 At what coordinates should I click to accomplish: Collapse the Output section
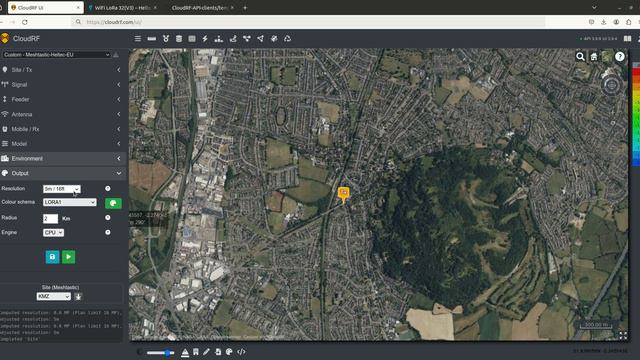click(x=62, y=173)
